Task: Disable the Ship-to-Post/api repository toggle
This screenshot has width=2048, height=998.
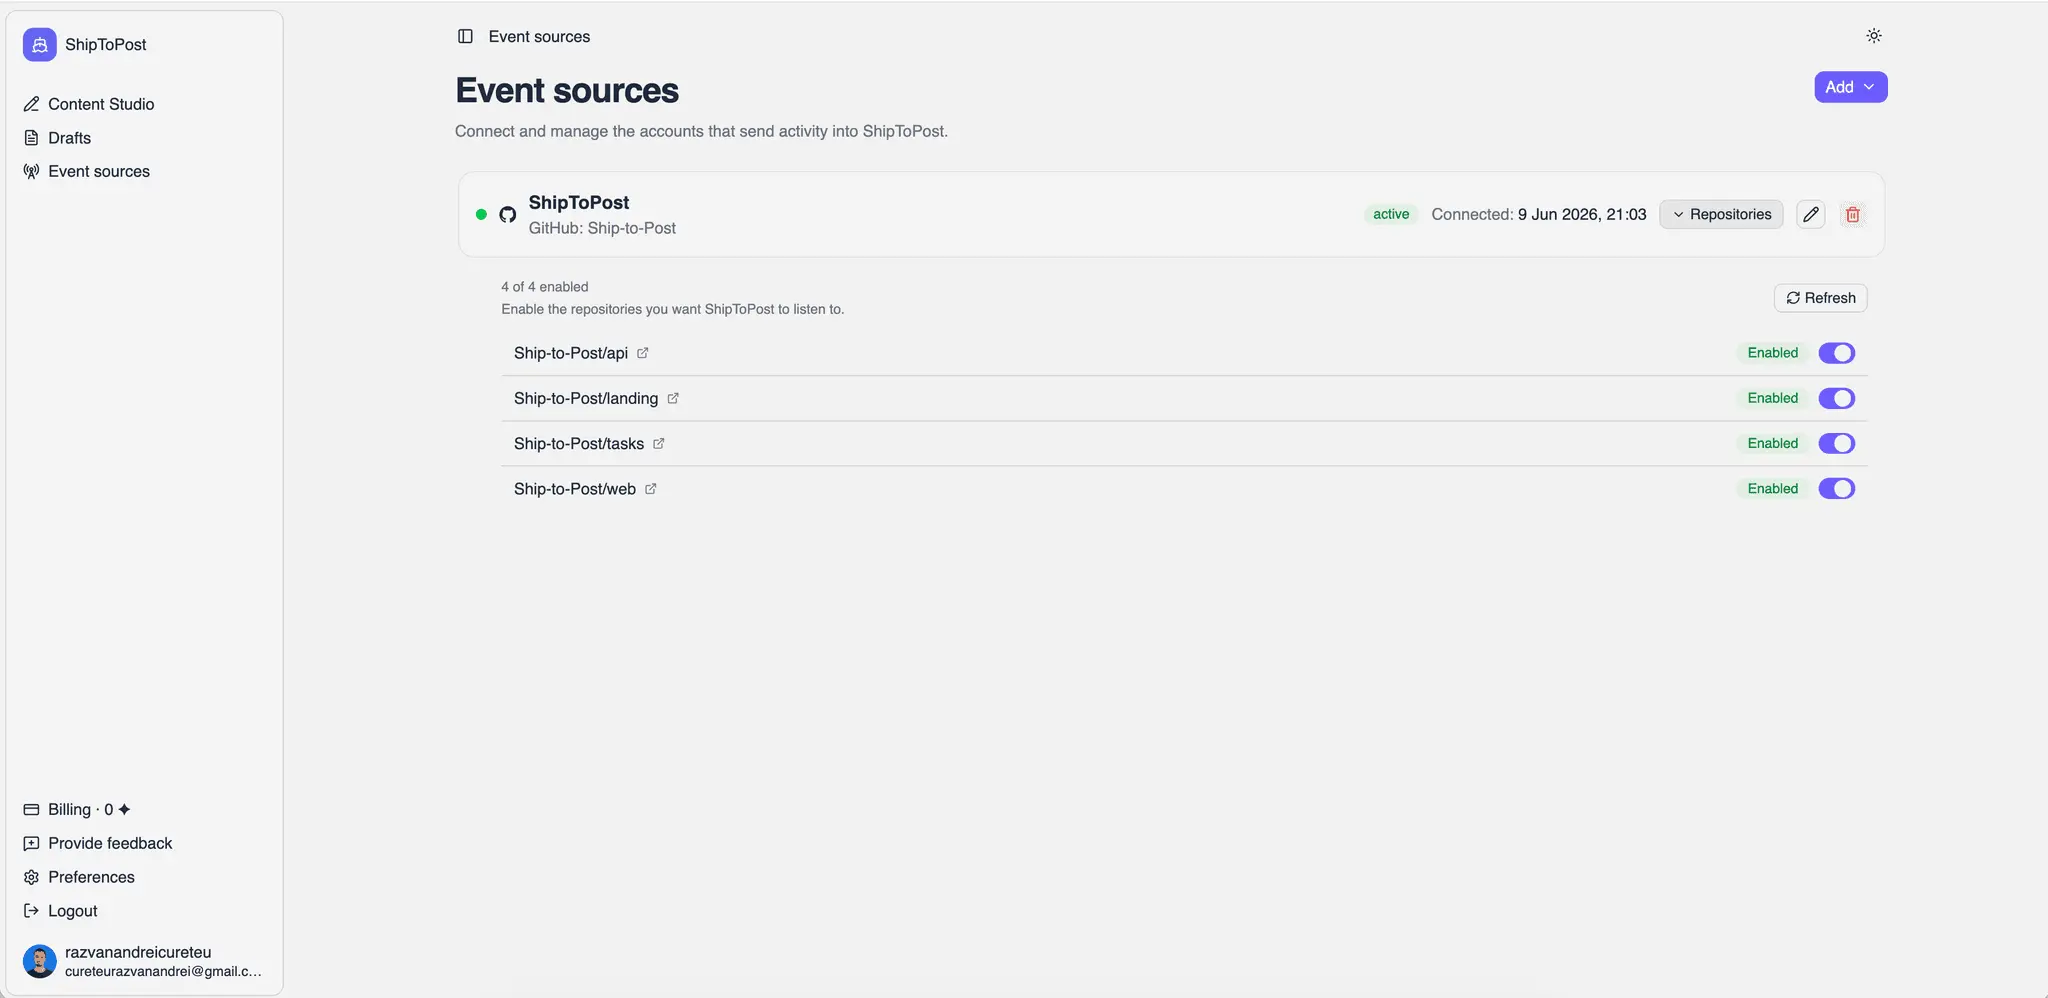Action: coord(1837,353)
